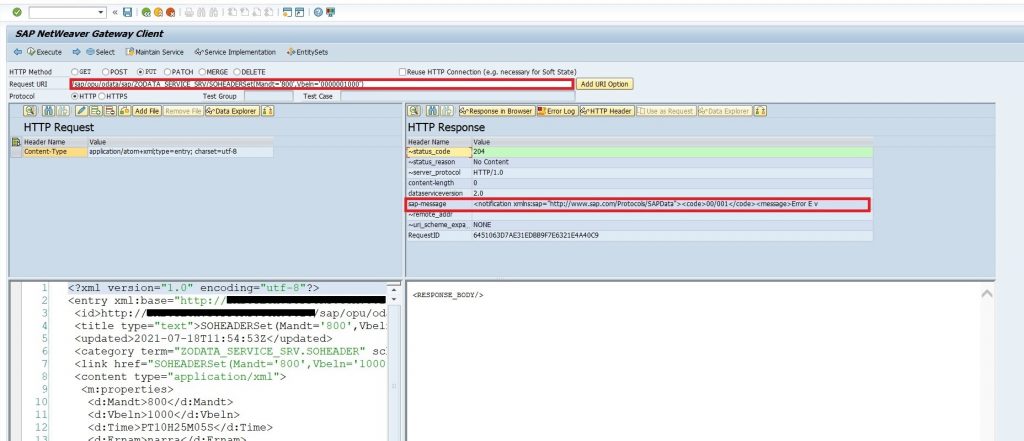The image size is (1024, 441).
Task: Open EntitySets from the application toolbar
Action: click(308, 52)
